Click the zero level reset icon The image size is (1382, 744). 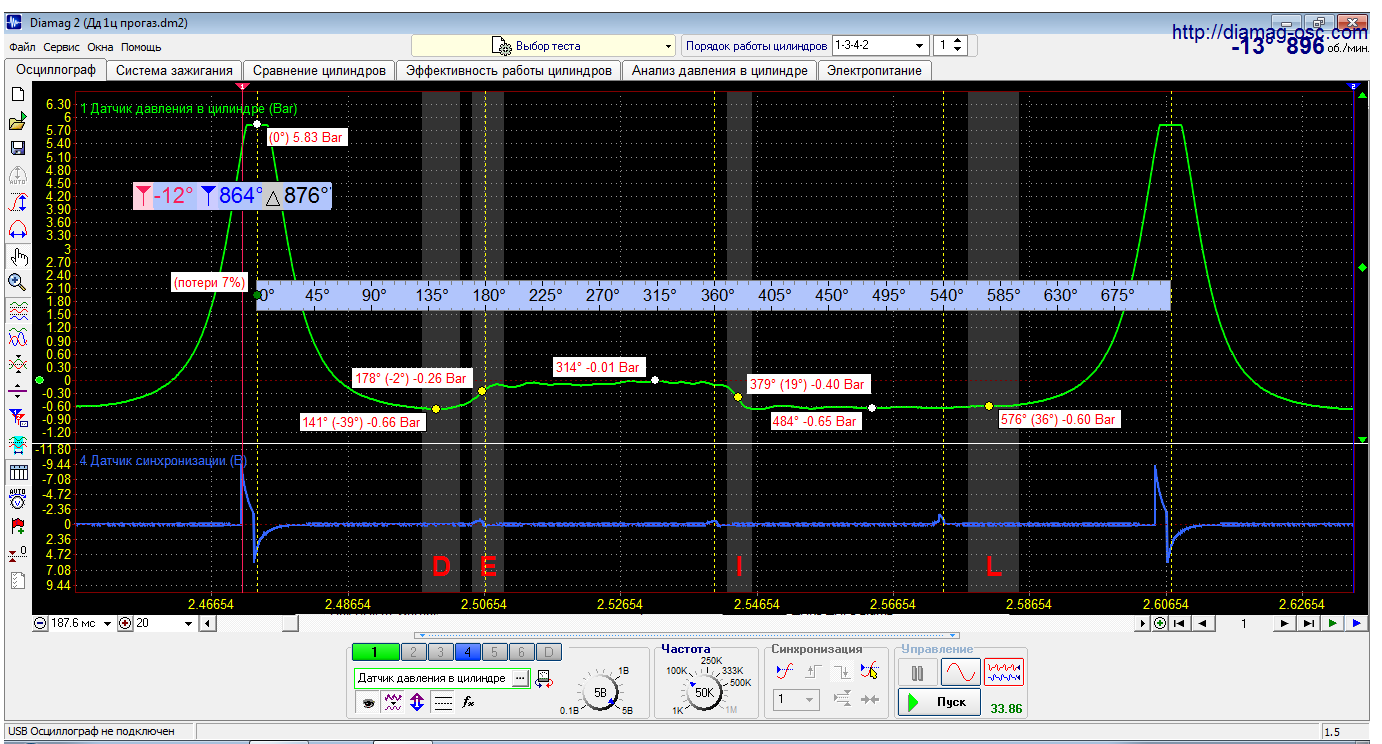[x=17, y=552]
